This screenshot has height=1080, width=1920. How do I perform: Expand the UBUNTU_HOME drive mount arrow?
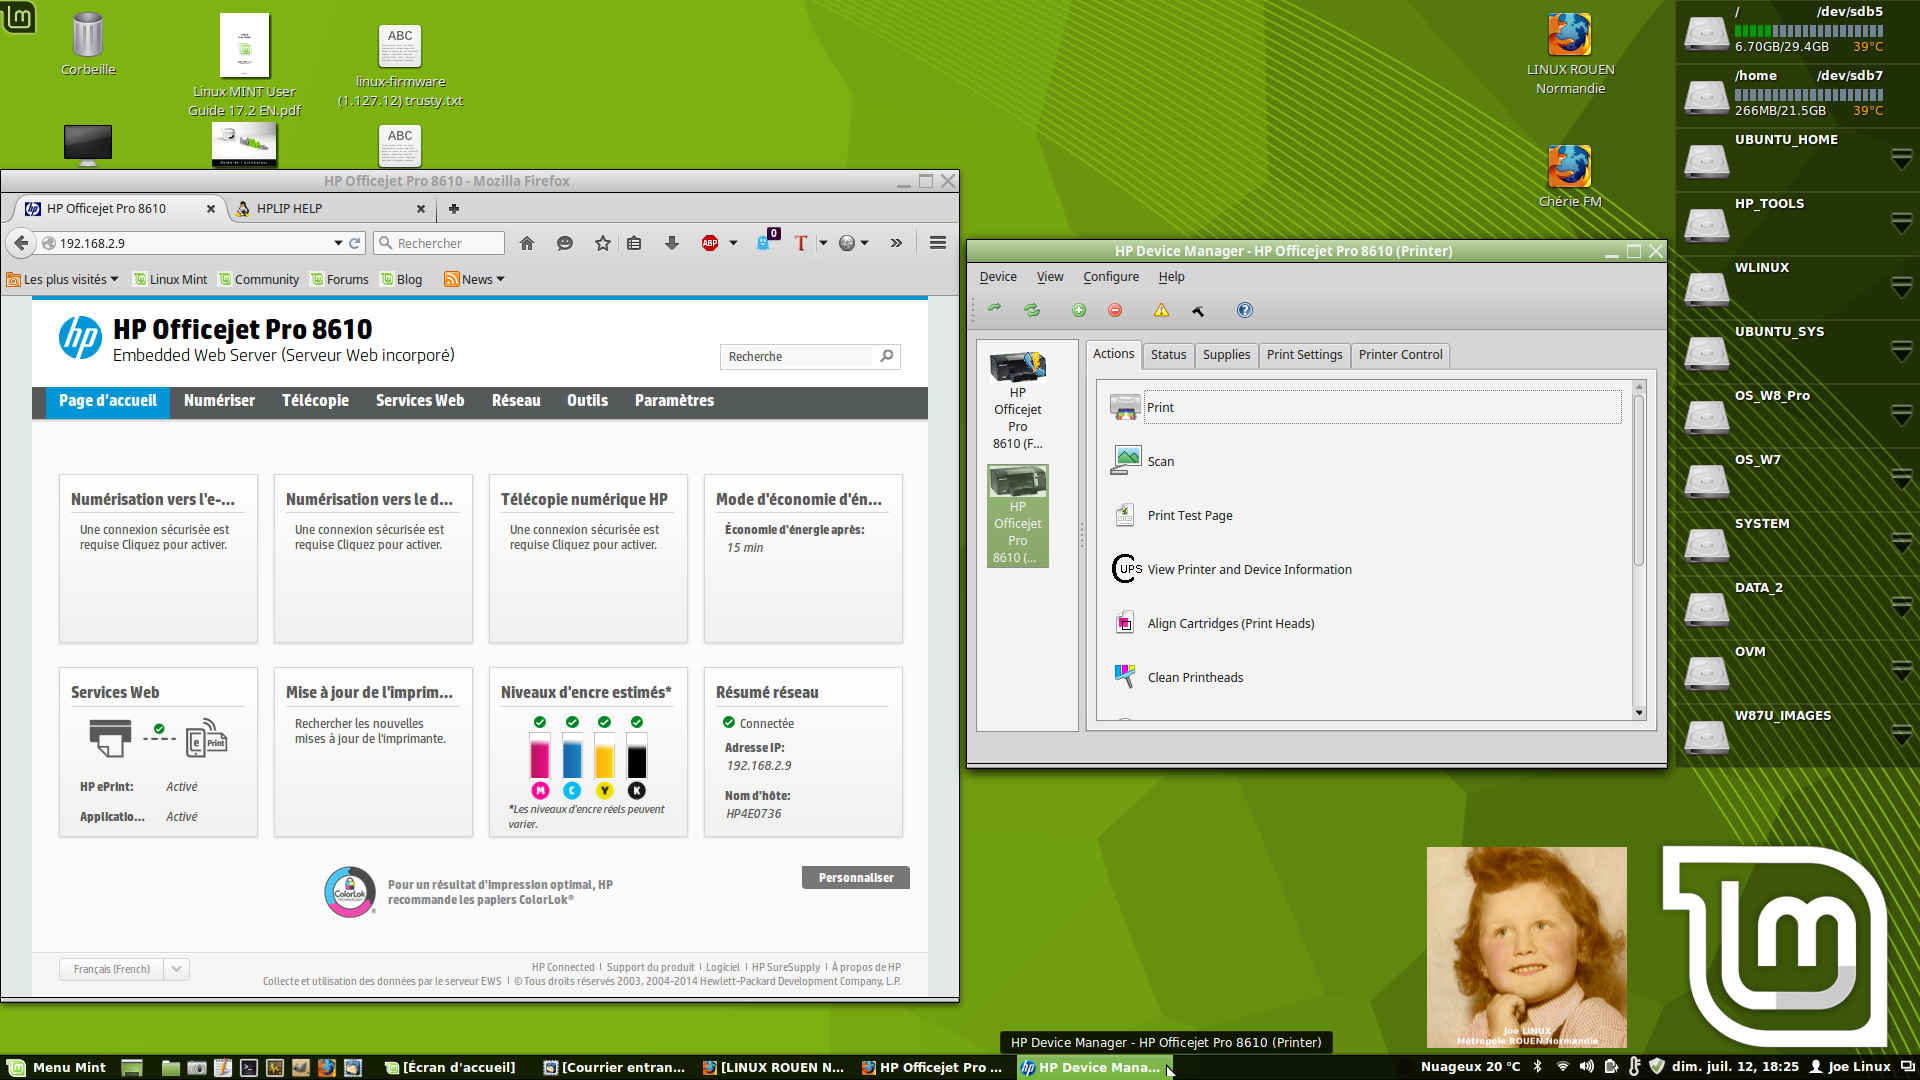coord(1901,159)
